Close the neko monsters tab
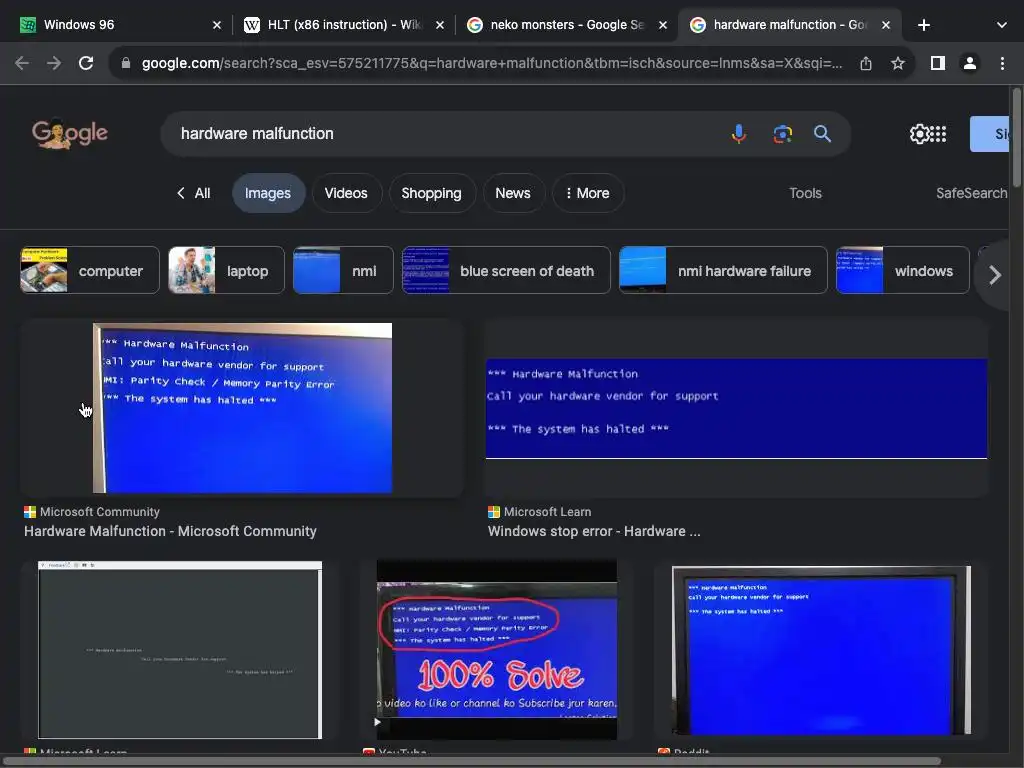This screenshot has height=768, width=1024. 663,25
